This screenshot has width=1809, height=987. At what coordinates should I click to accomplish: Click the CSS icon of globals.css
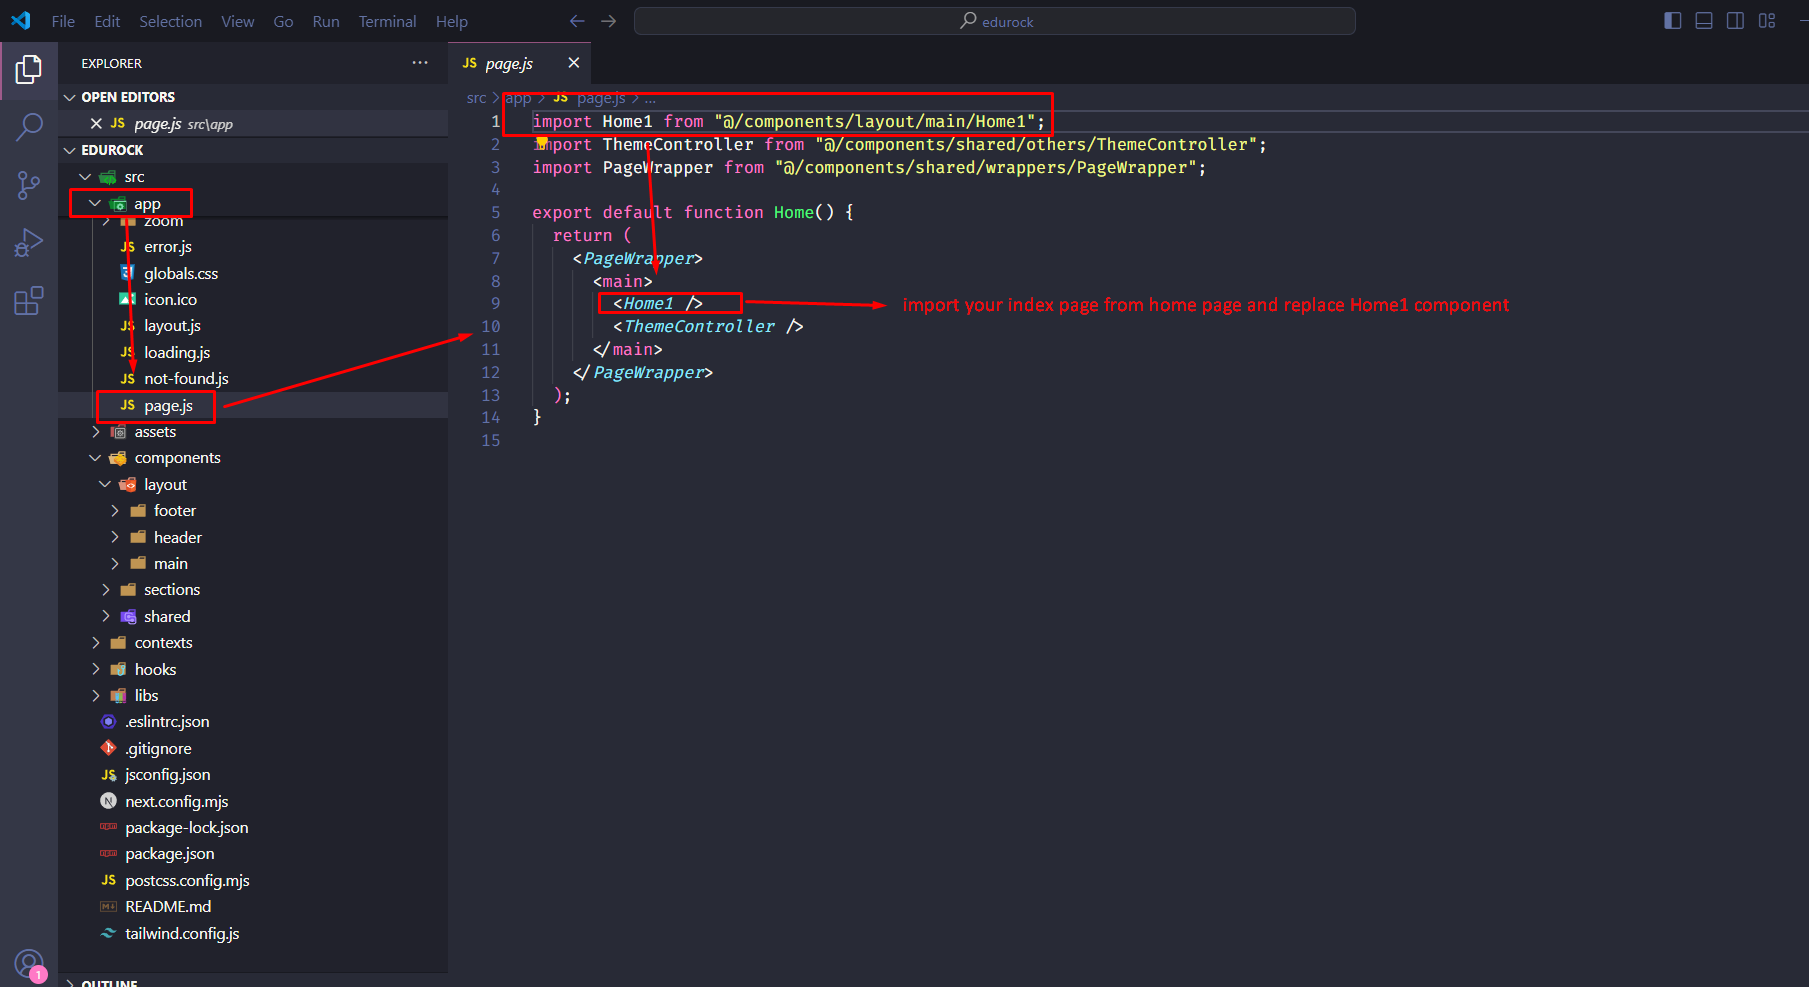tap(128, 273)
